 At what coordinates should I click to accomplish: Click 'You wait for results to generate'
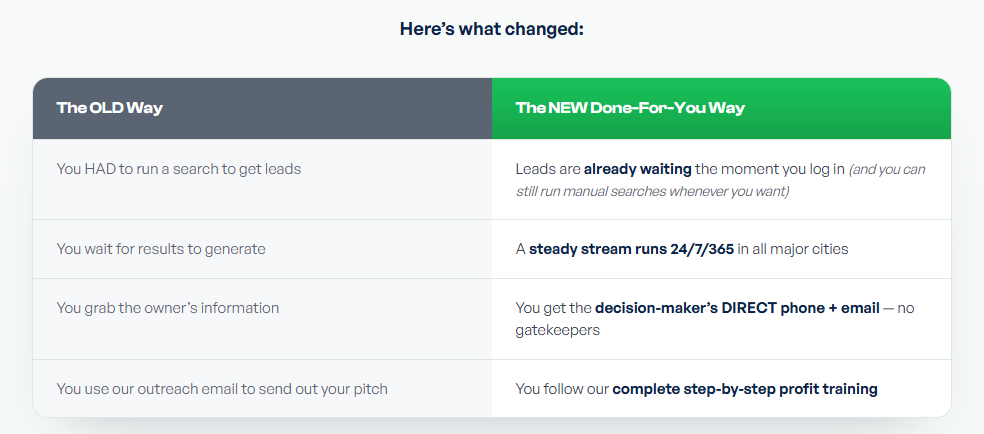161,249
